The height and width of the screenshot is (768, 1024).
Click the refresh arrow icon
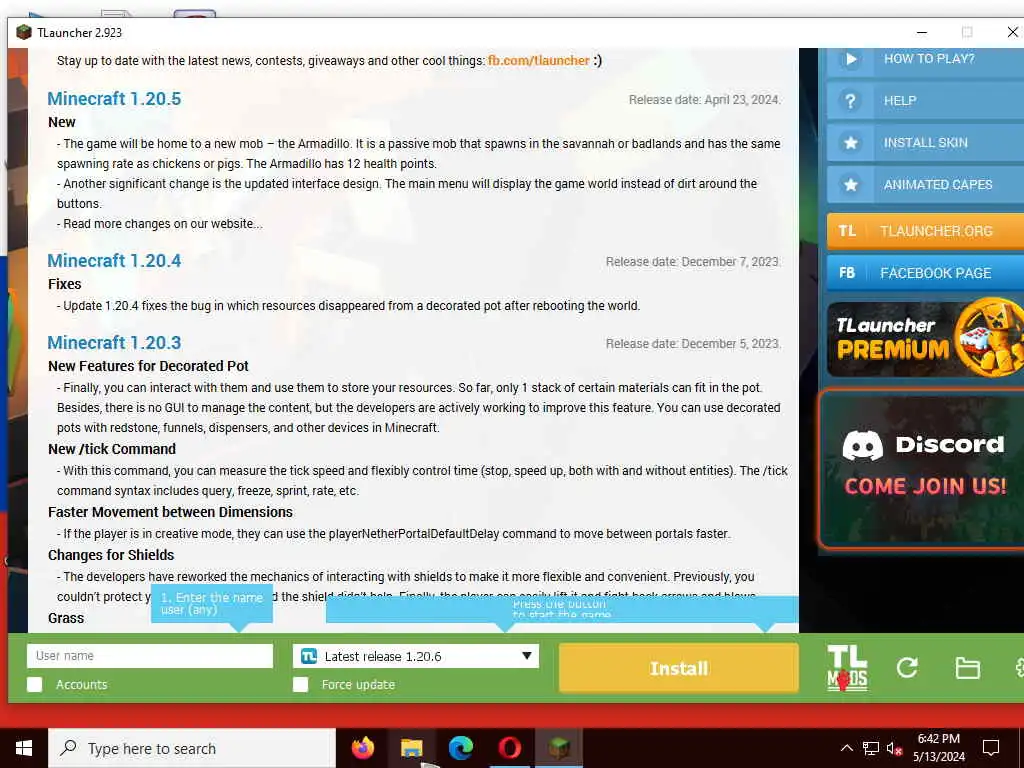(907, 667)
